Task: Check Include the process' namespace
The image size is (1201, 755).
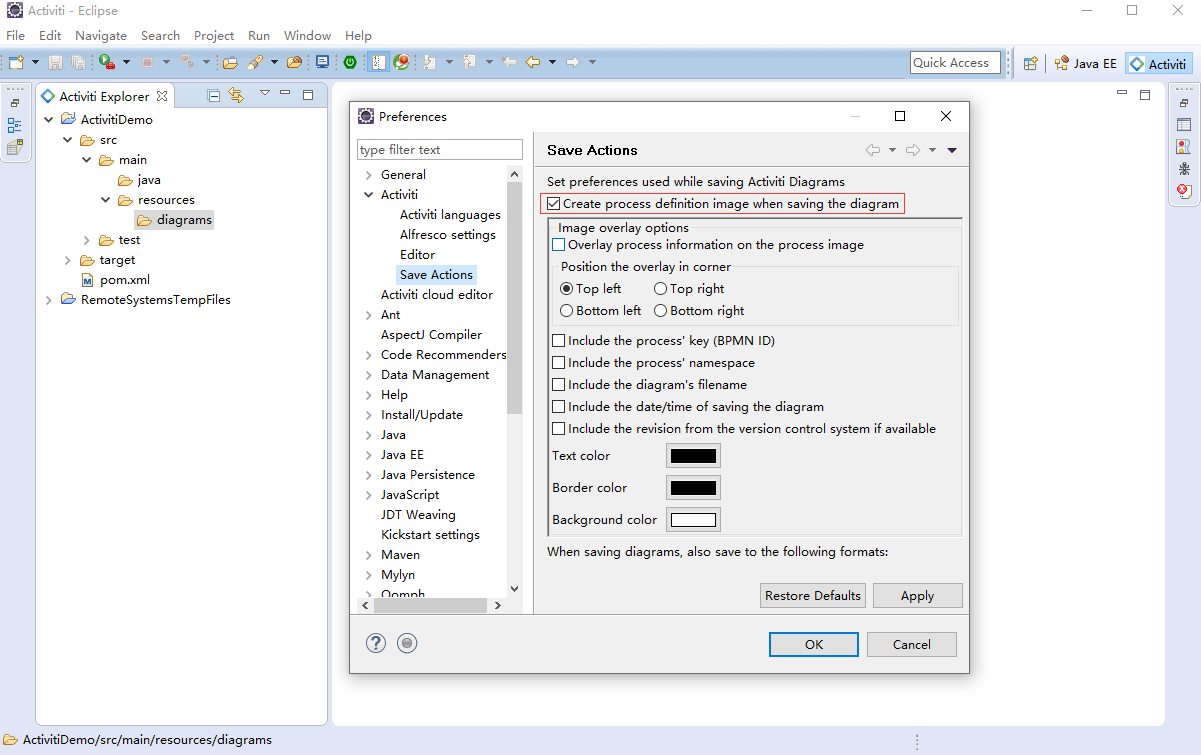Action: point(559,363)
